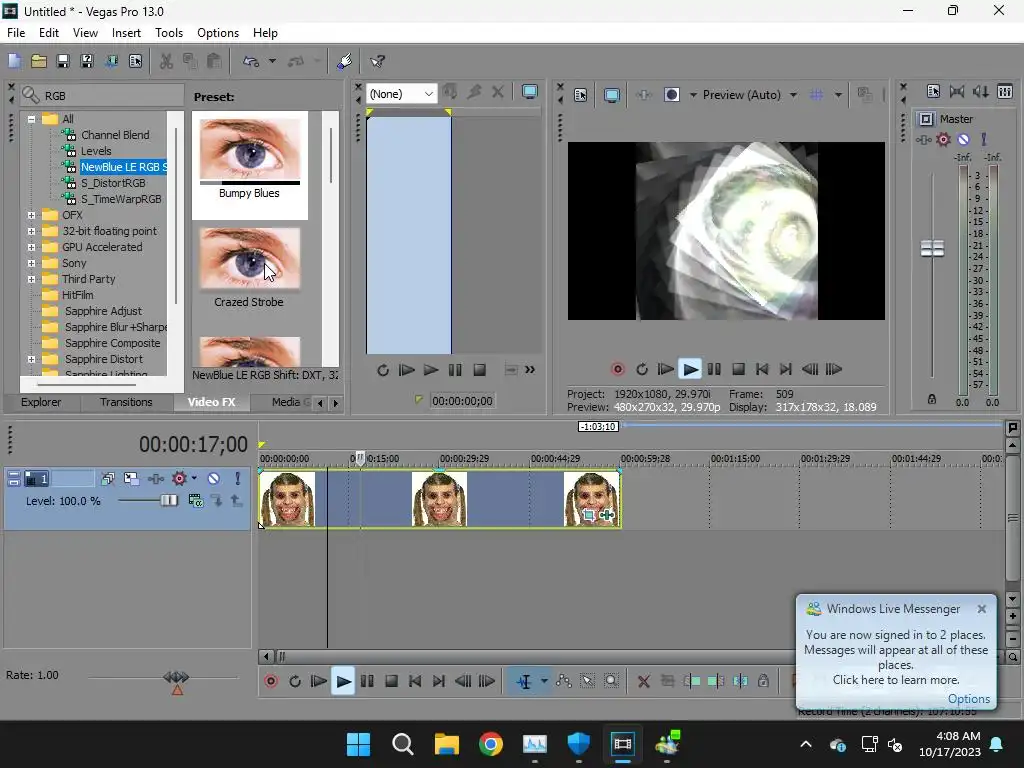Create a new project with the toolbar icon
1024x768 pixels.
point(14,61)
